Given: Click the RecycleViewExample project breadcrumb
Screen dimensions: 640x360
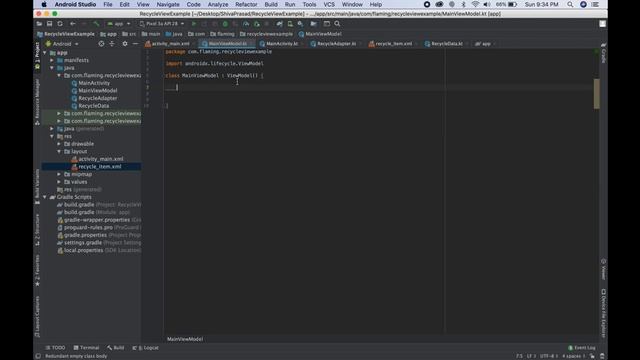Looking at the screenshot, I should (66, 34).
